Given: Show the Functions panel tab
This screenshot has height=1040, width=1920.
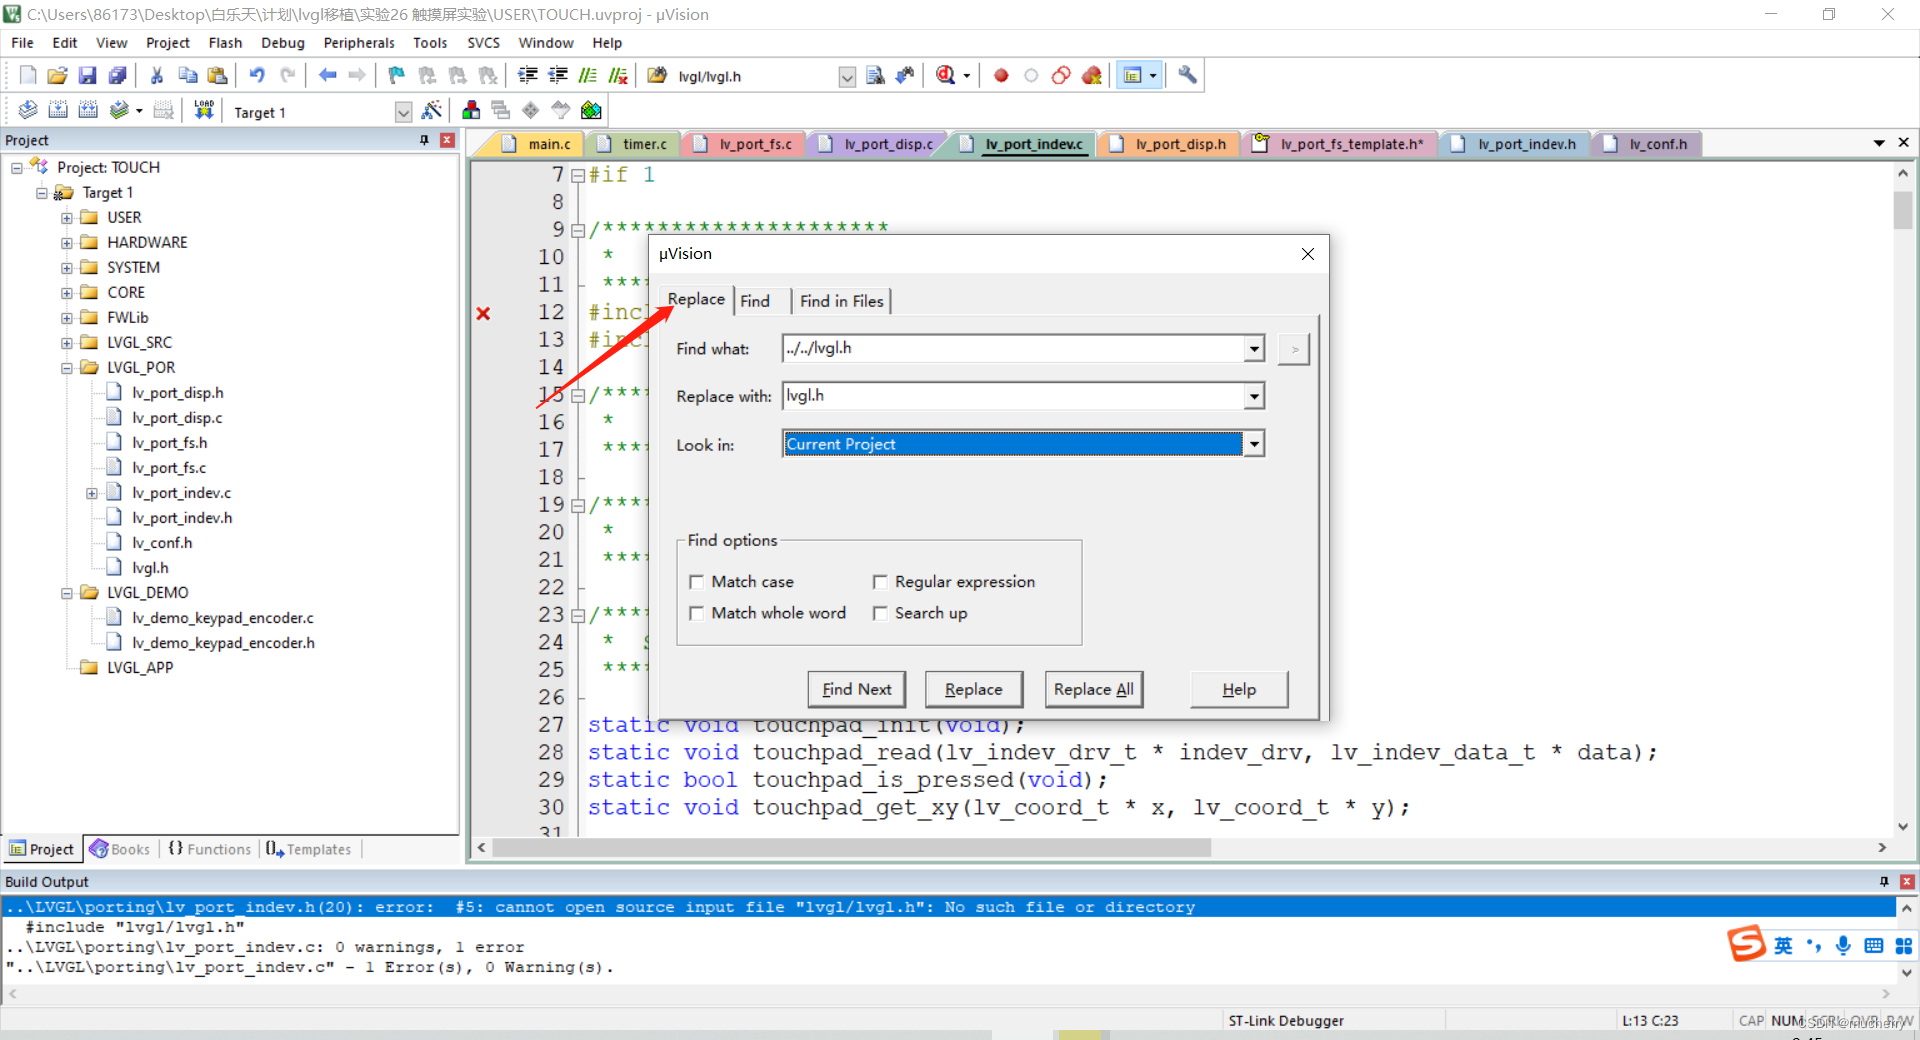Looking at the screenshot, I should coord(210,849).
